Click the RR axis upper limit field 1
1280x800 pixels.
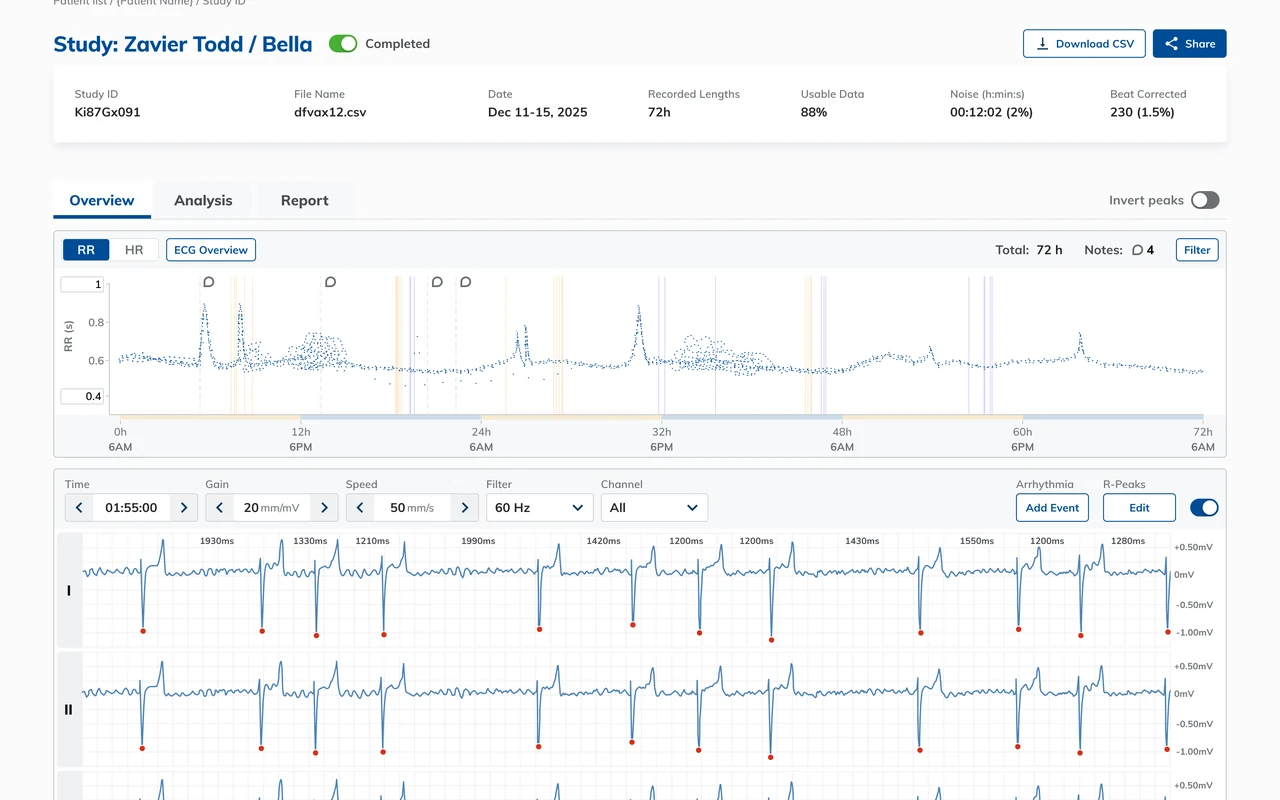[x=82, y=285]
